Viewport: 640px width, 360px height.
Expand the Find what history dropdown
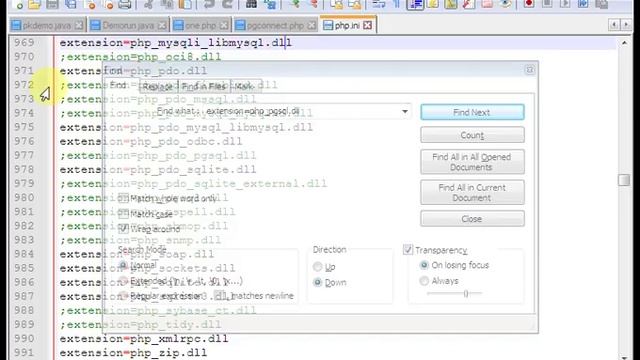click(x=405, y=111)
